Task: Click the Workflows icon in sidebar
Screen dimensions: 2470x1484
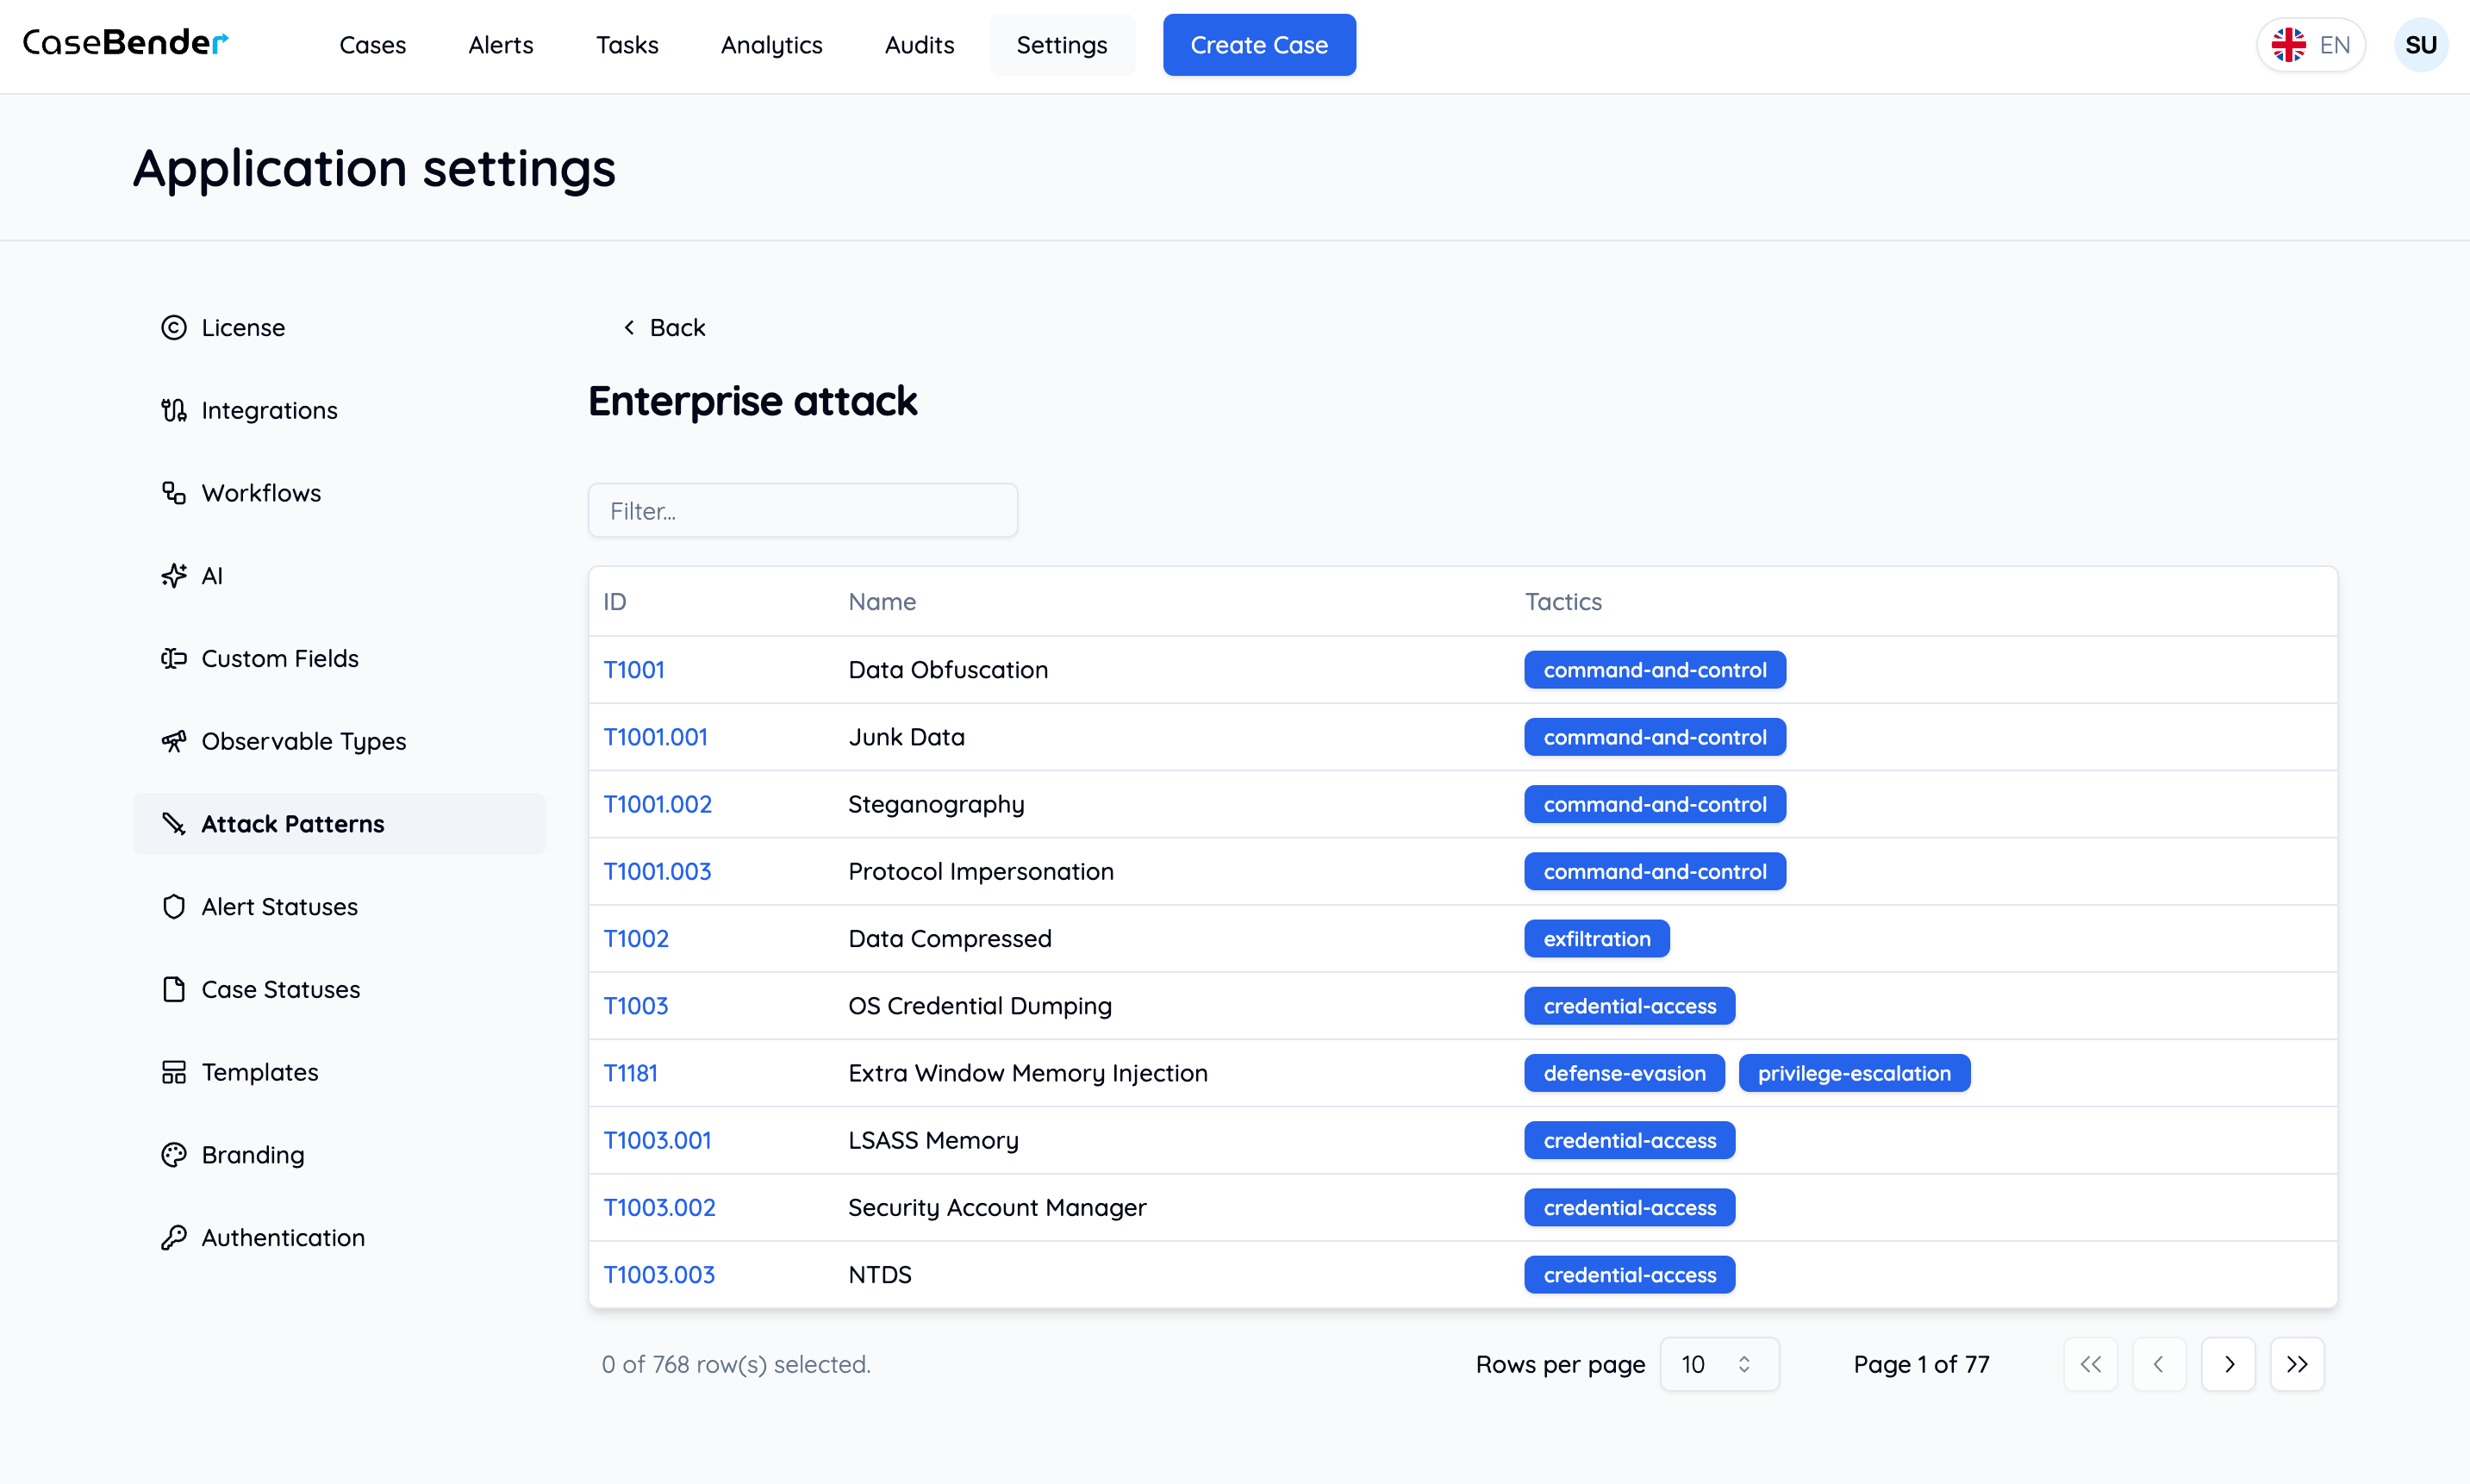Action: tap(174, 493)
